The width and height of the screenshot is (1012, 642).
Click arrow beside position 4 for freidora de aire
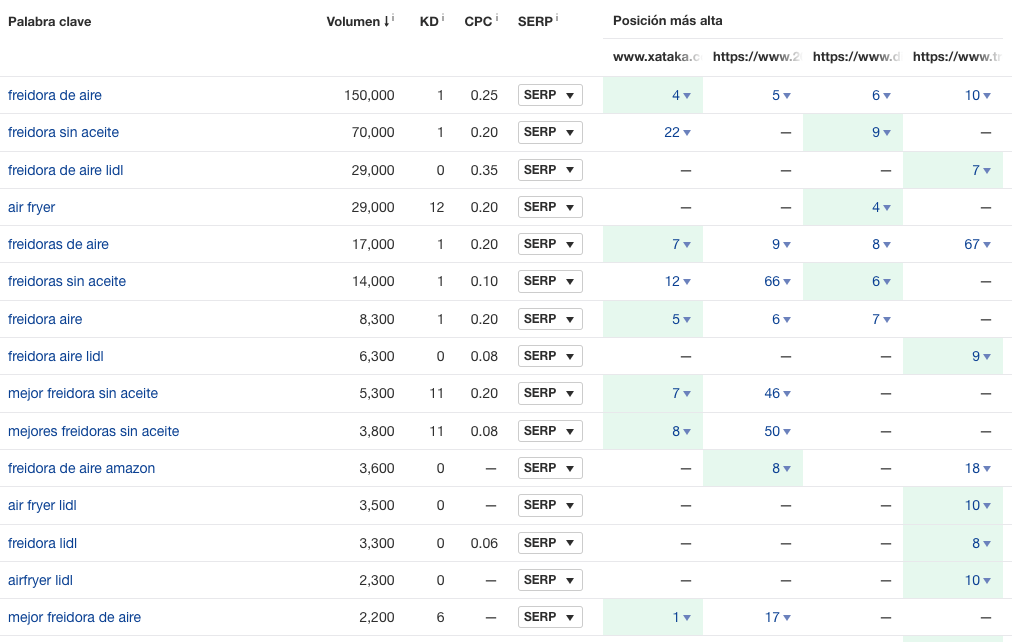click(687, 96)
